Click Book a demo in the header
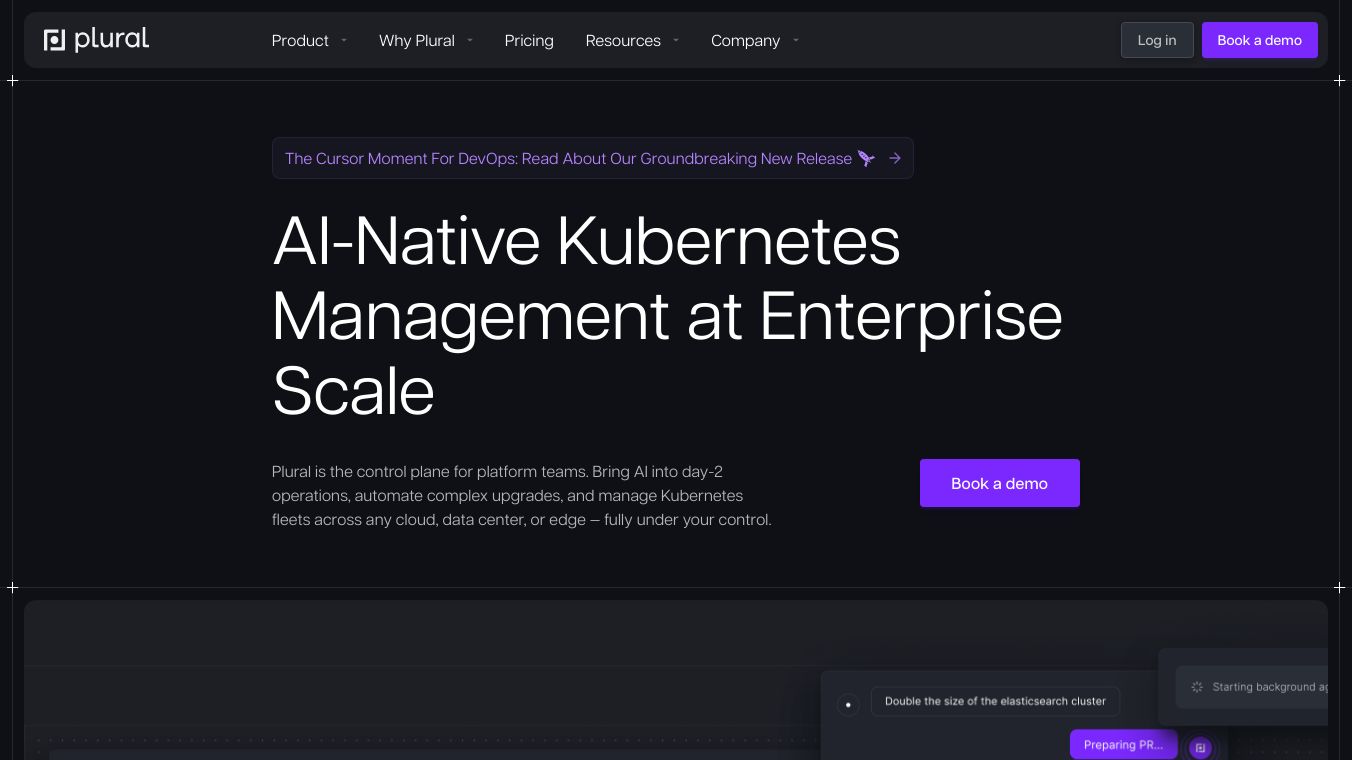This screenshot has height=760, width=1352. coord(1260,40)
